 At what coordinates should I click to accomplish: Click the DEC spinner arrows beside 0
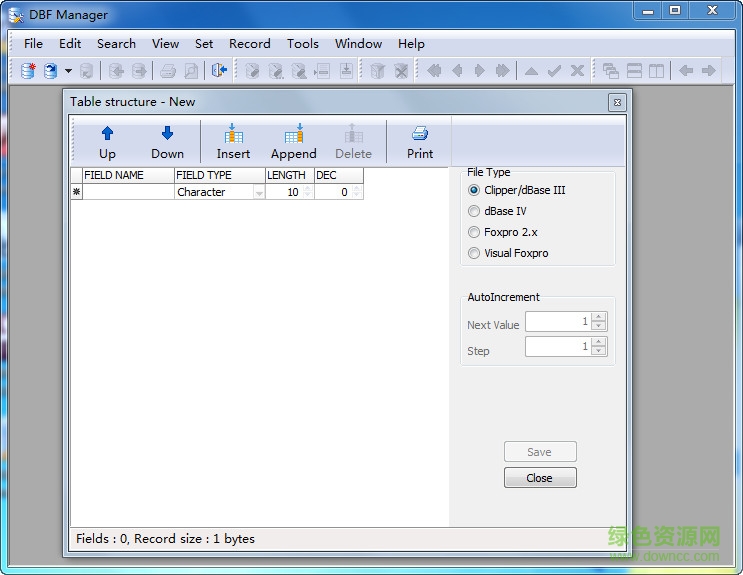(x=357, y=192)
